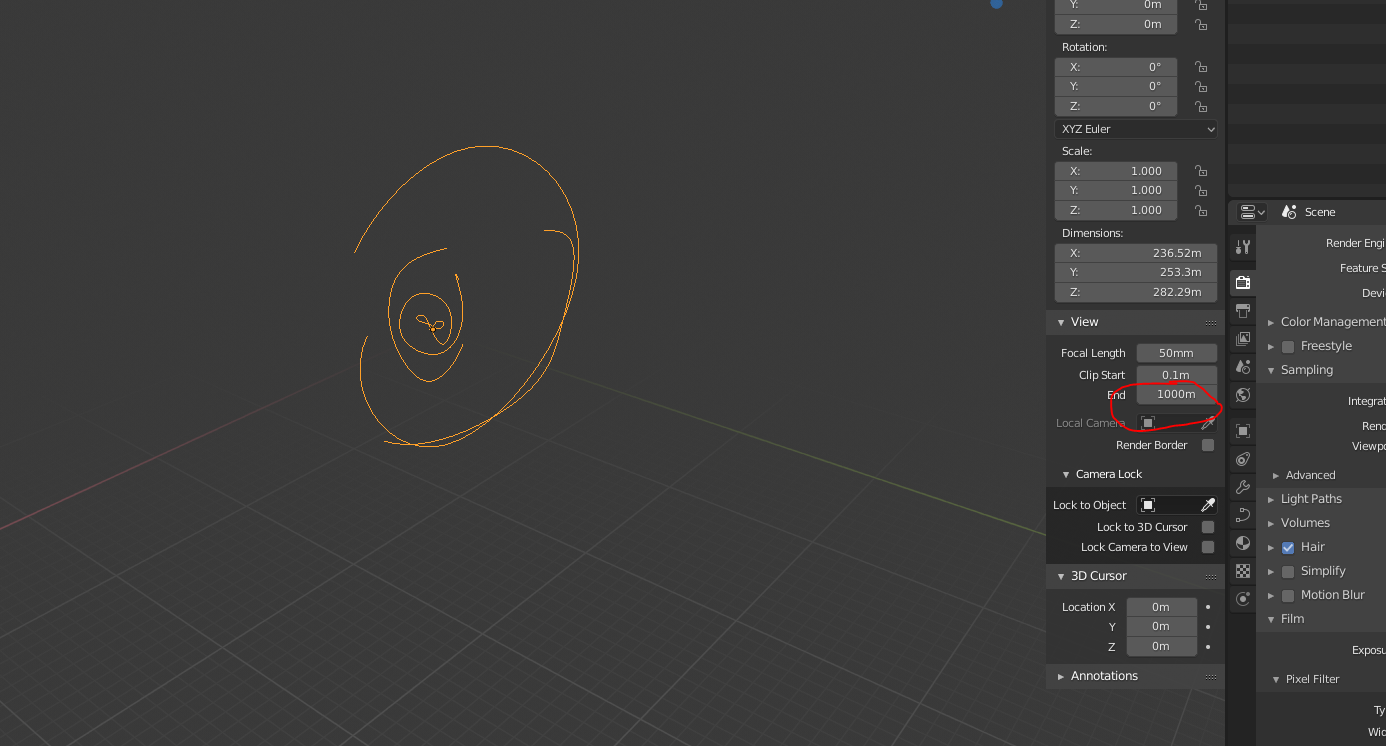Open the Active Tool properties tab
Screen dimensions: 1386x746
pyautogui.click(x=1243, y=246)
